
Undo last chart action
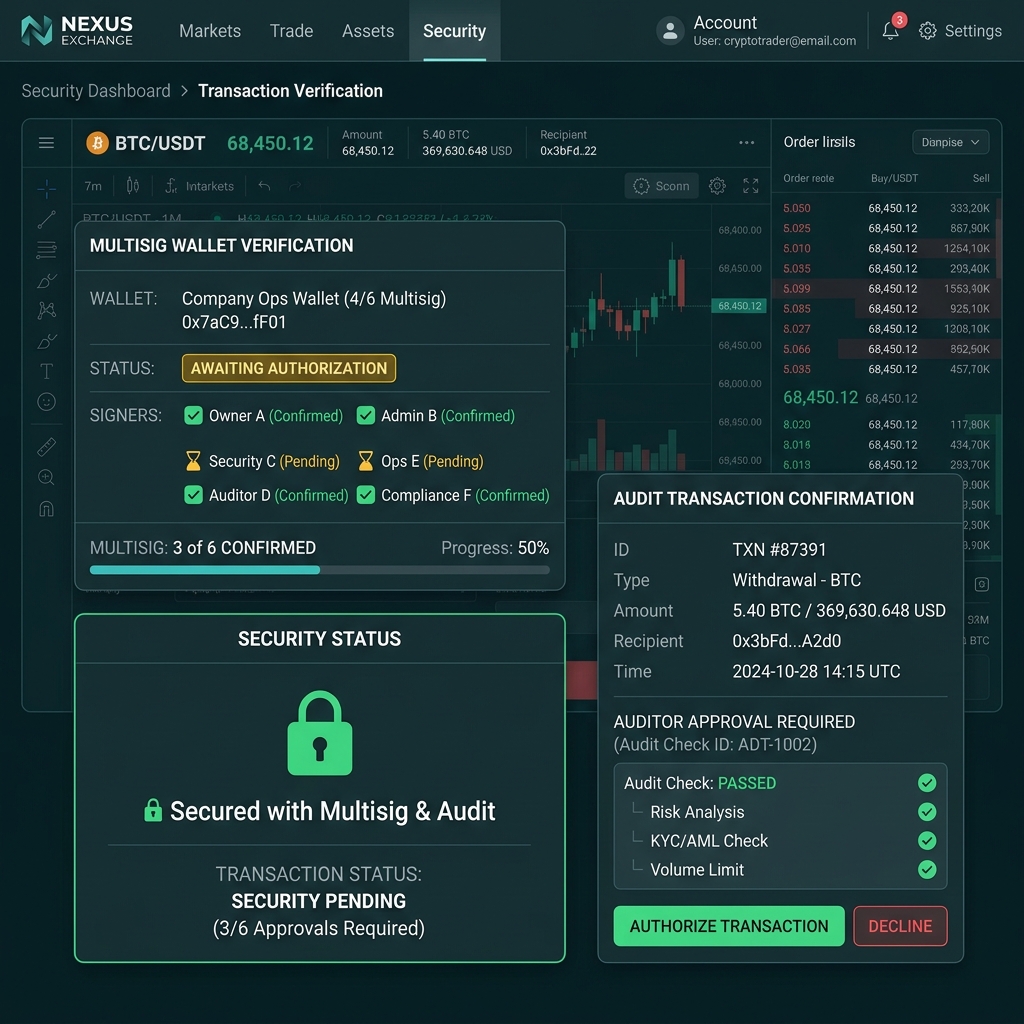[264, 186]
